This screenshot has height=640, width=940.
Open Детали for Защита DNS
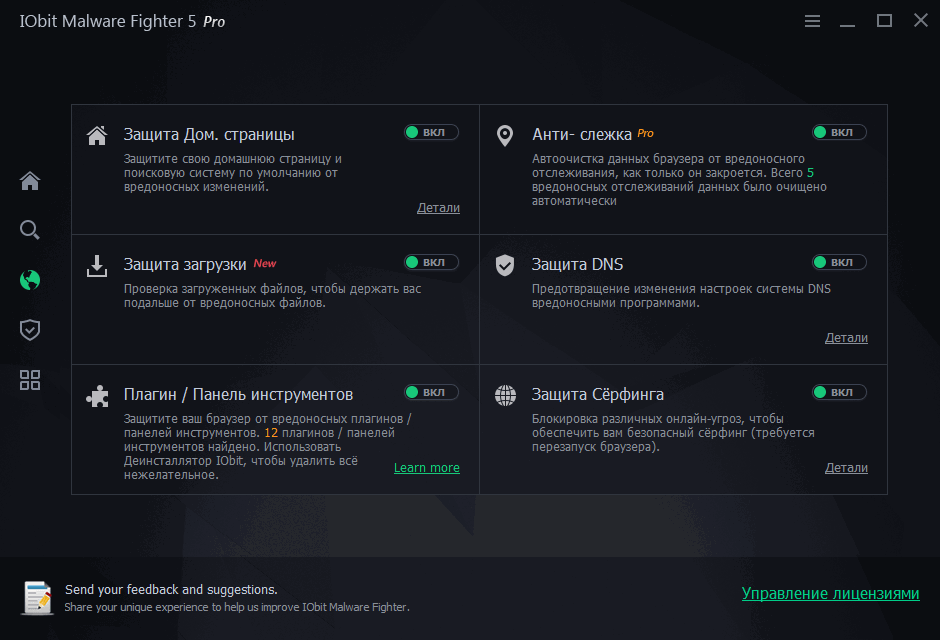click(846, 337)
